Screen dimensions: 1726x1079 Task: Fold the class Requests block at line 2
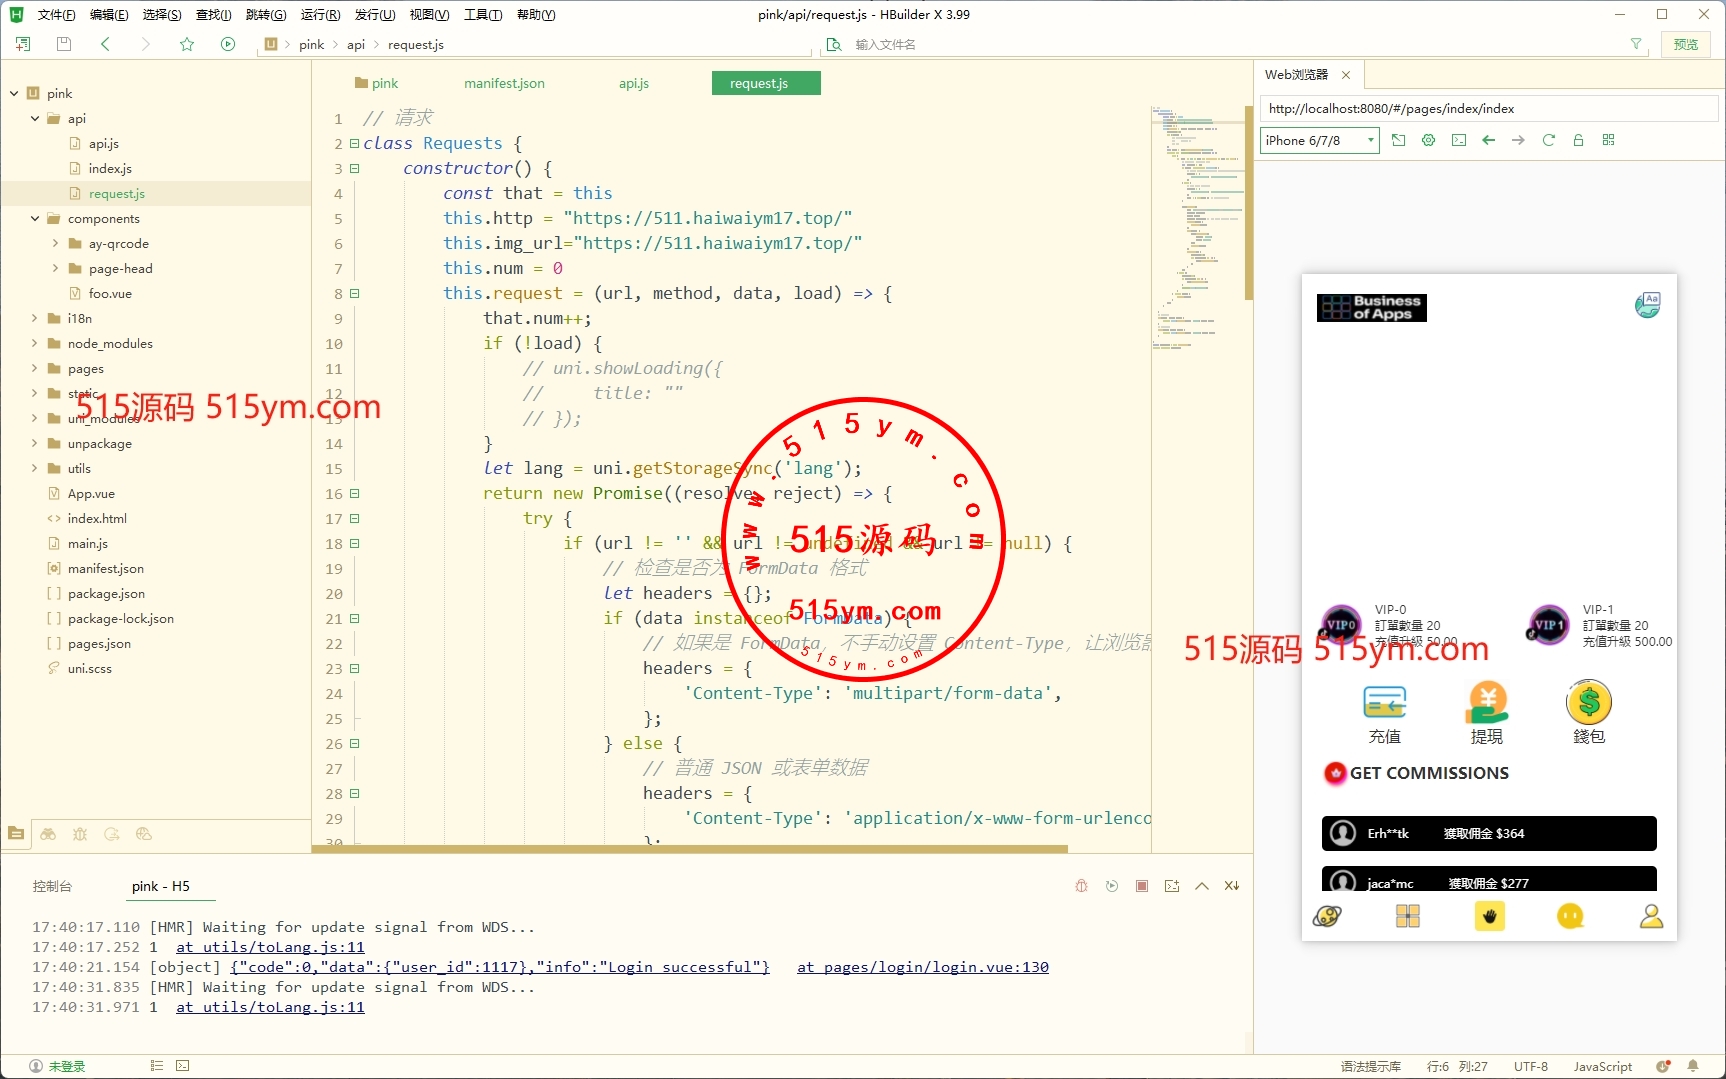(354, 144)
